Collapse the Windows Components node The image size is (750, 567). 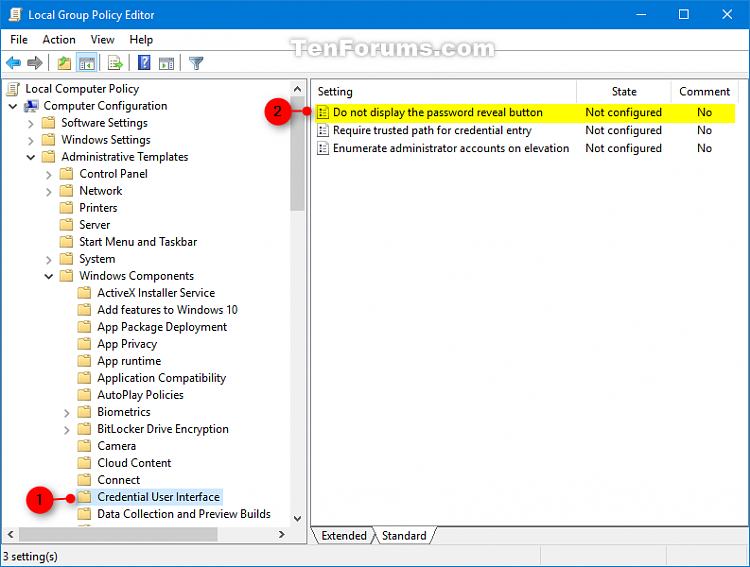[x=48, y=277]
